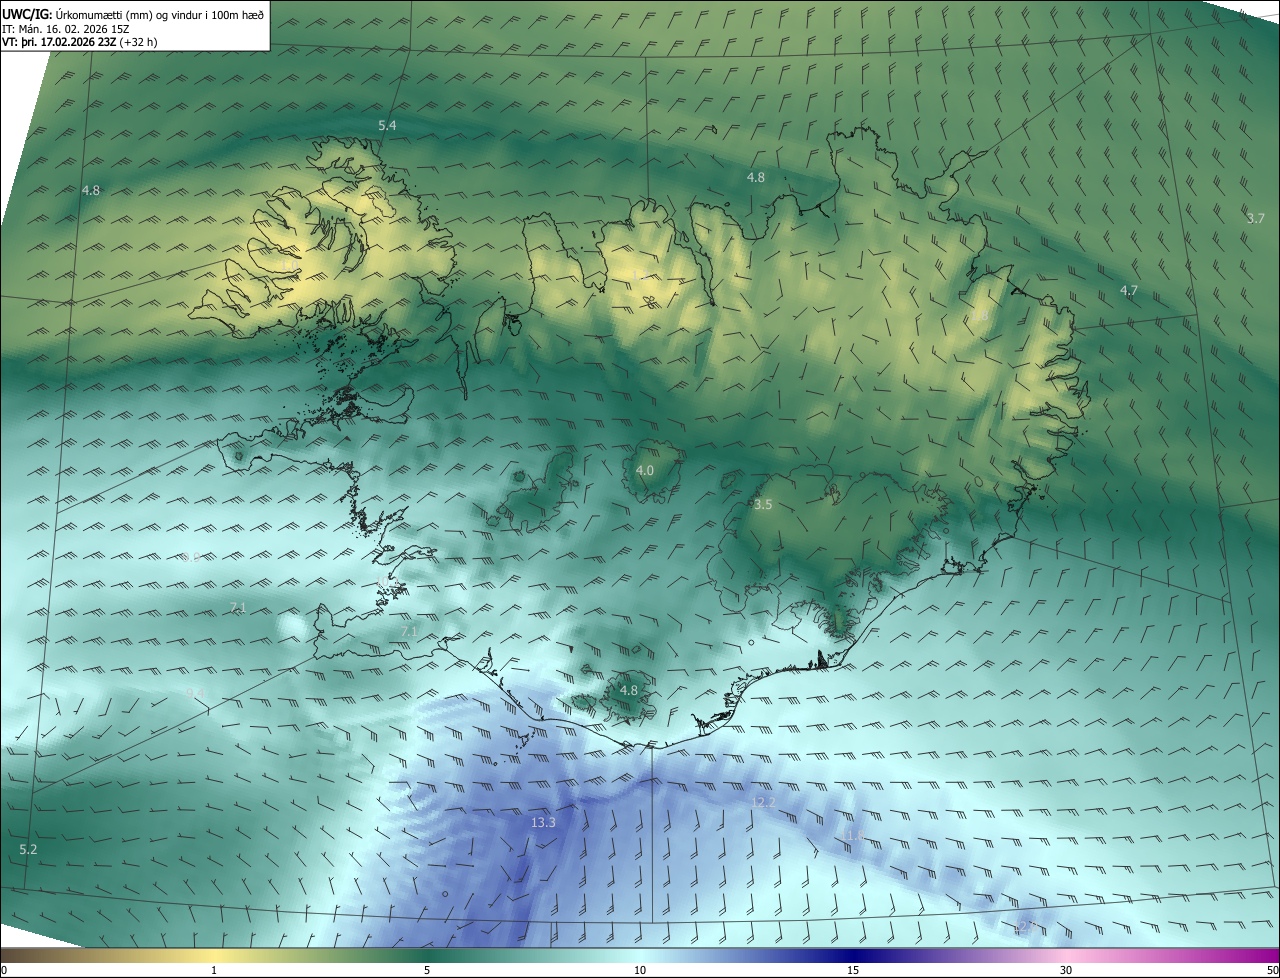Viewport: 1280px width, 978px height.
Task: Click the "30" tick label on the color scale
Action: [x=1066, y=970]
